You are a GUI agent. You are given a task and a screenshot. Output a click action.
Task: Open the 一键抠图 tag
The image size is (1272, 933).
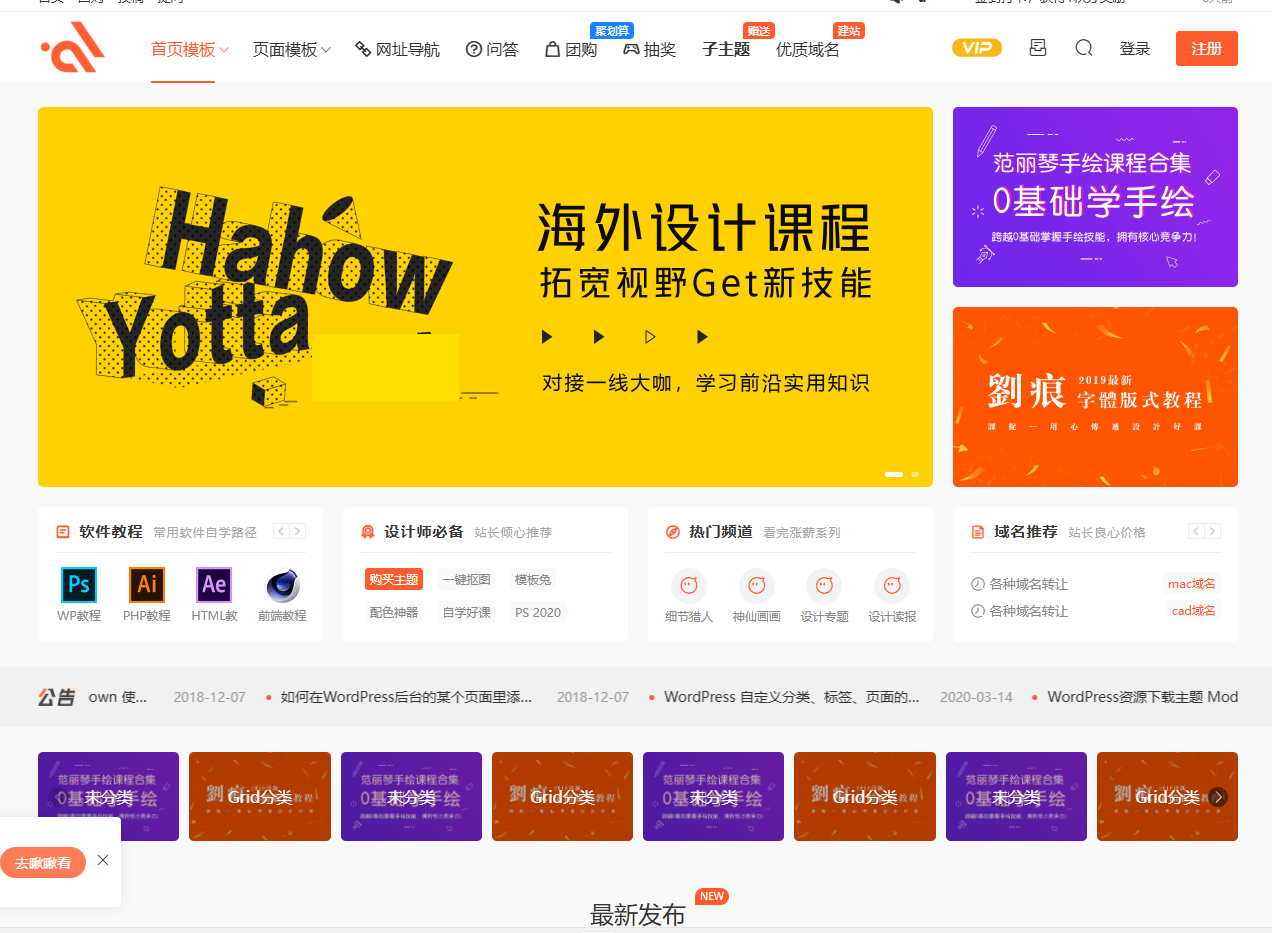tap(467, 580)
